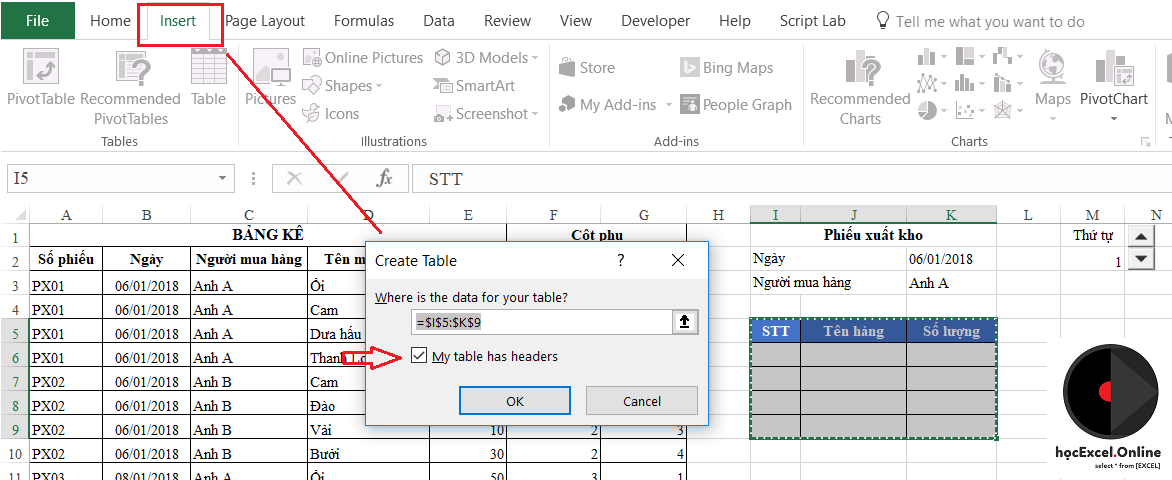The height and width of the screenshot is (480, 1172).
Task: Switch to the Formulas tab
Action: pos(363,21)
